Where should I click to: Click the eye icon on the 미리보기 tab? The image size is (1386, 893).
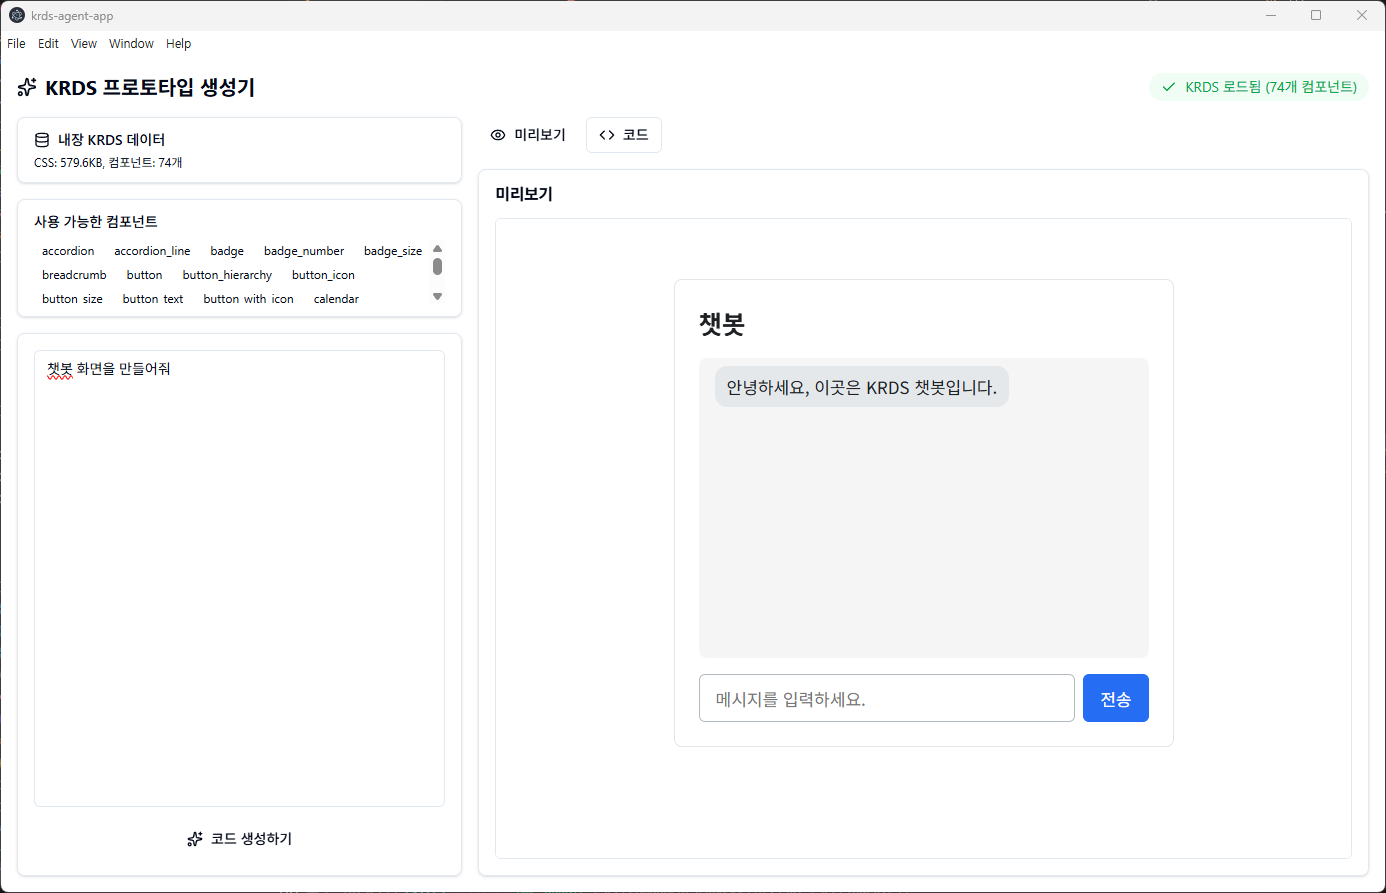(x=498, y=135)
